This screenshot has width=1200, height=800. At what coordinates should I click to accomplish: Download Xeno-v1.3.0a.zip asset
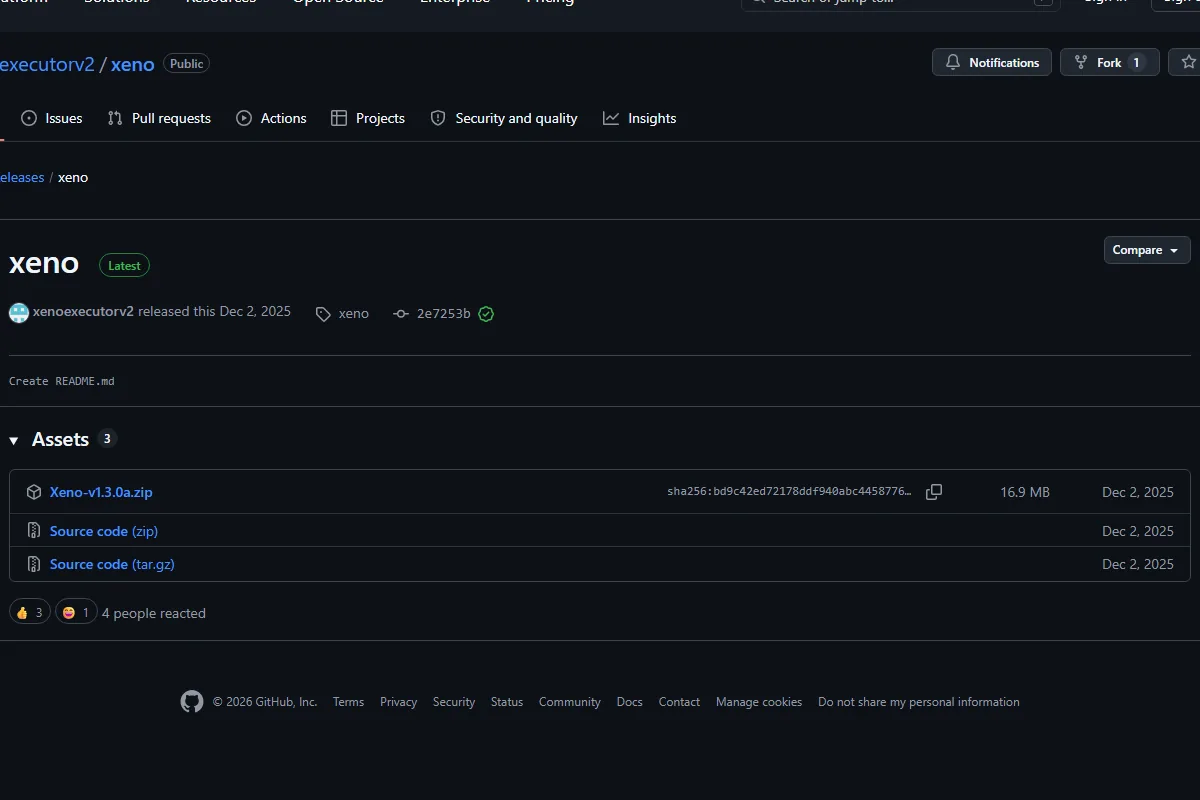click(x=101, y=492)
